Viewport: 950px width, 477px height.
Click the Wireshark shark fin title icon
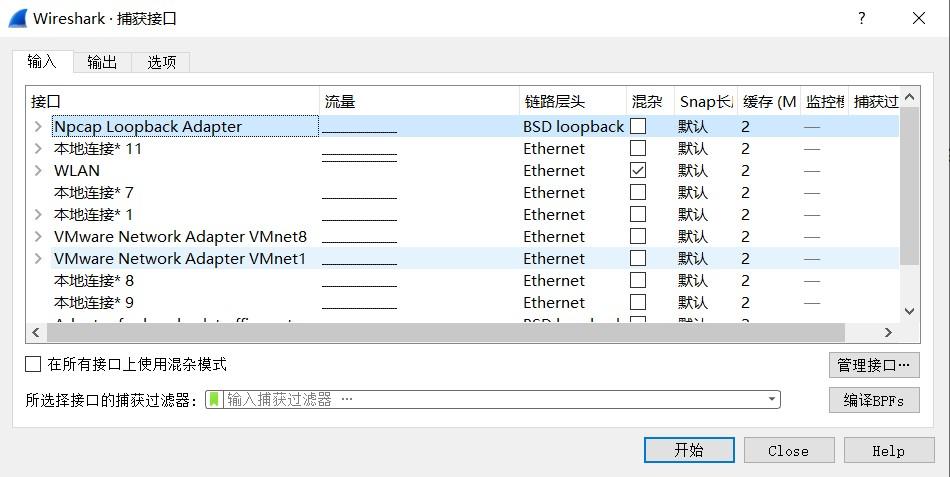tap(17, 18)
